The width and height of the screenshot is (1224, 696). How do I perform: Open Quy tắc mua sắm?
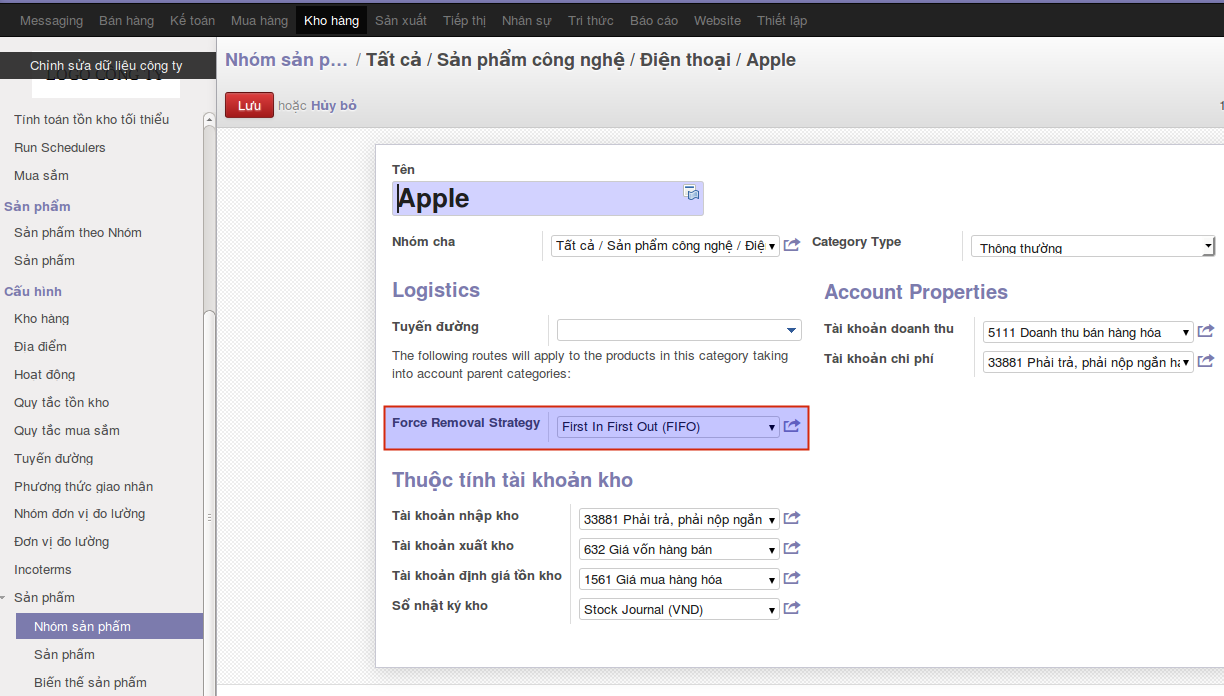(67, 431)
